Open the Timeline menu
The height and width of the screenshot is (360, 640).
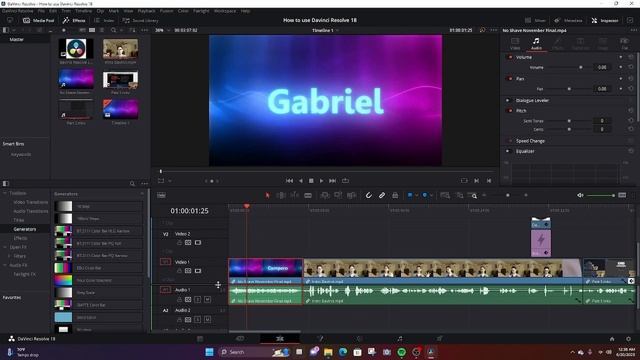[x=83, y=11]
